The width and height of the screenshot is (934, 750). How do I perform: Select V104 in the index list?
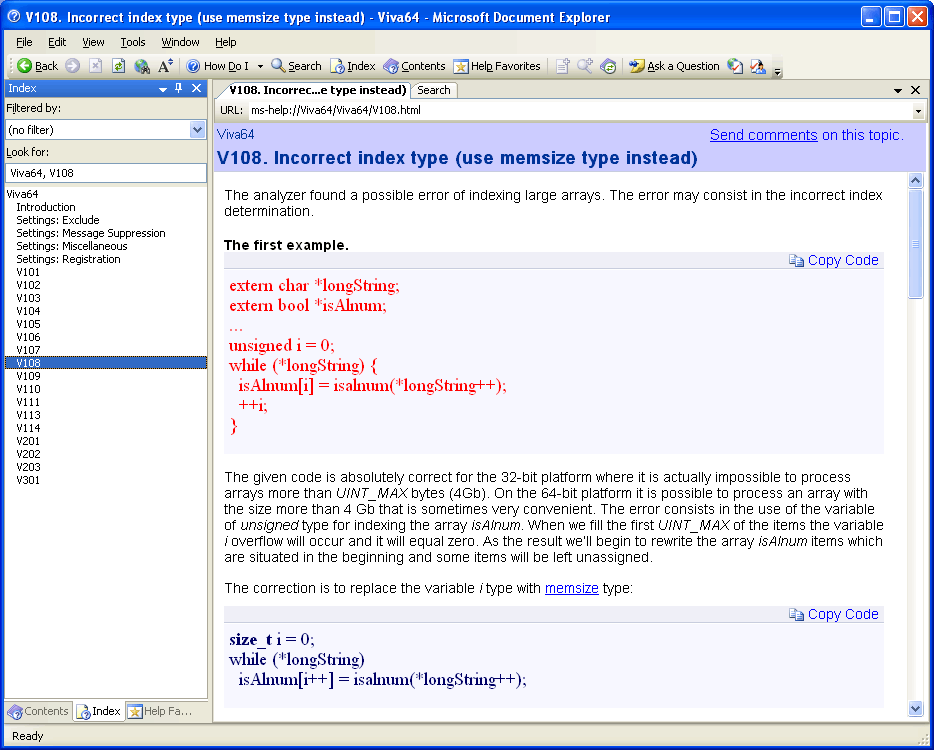(29, 312)
